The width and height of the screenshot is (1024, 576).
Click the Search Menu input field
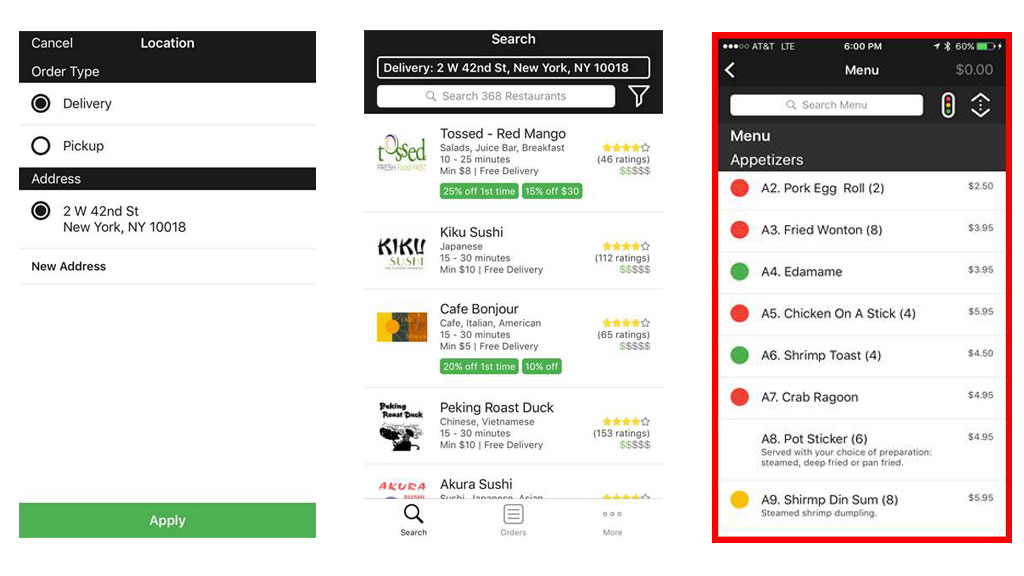pyautogui.click(x=826, y=105)
